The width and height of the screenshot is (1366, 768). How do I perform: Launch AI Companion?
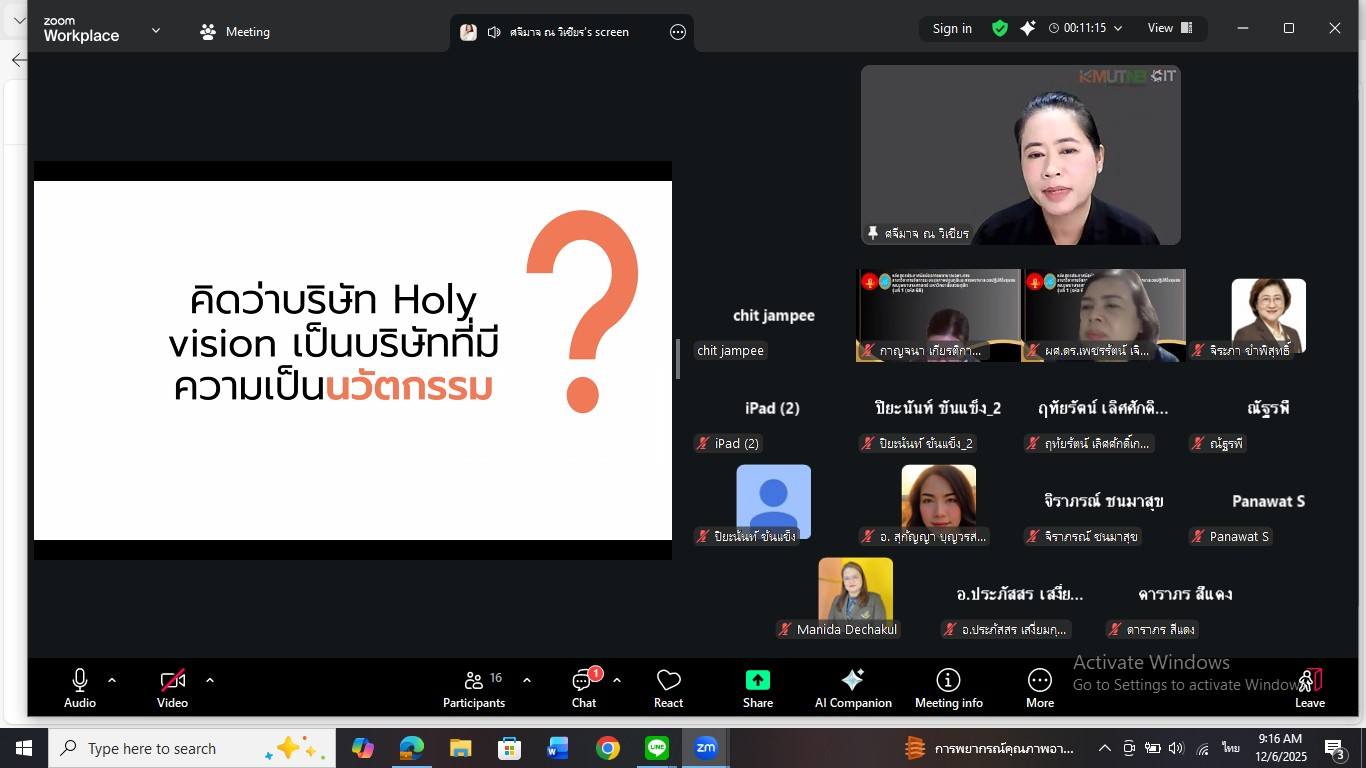coord(852,688)
